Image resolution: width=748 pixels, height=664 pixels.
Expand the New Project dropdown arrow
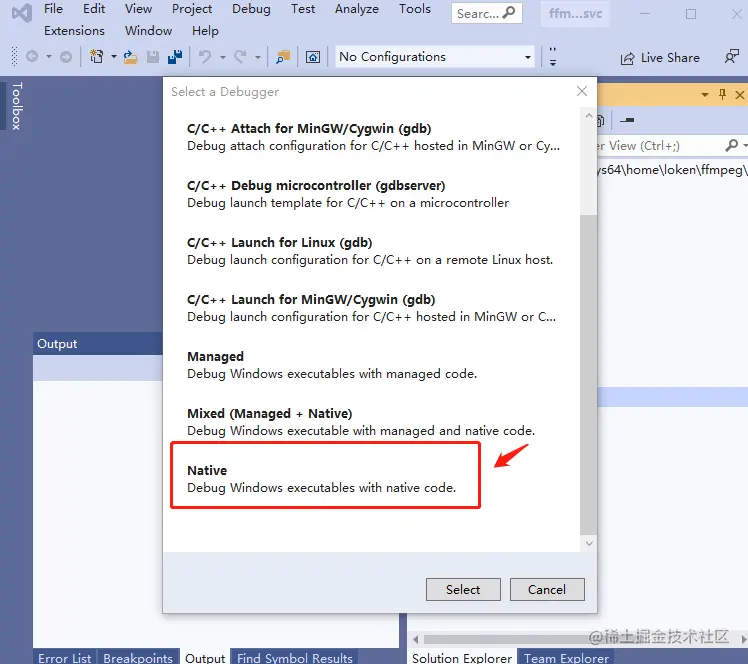pos(114,57)
